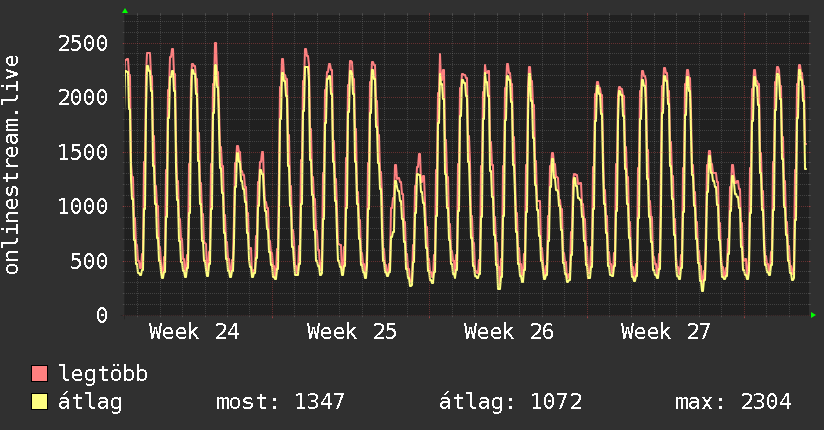Click the green arrow atop y-axis
The width and height of the screenshot is (824, 430).
pos(125,11)
